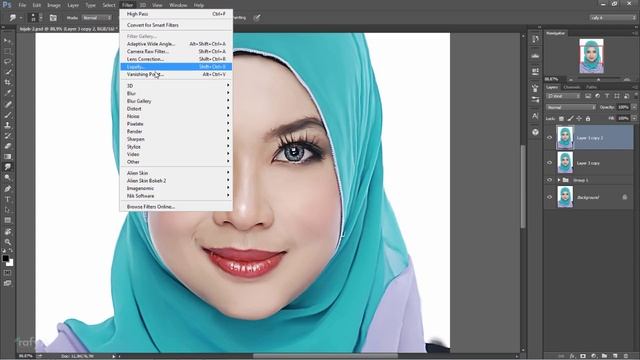Select the Dodge tool
640x360 pixels.
pos(7,178)
